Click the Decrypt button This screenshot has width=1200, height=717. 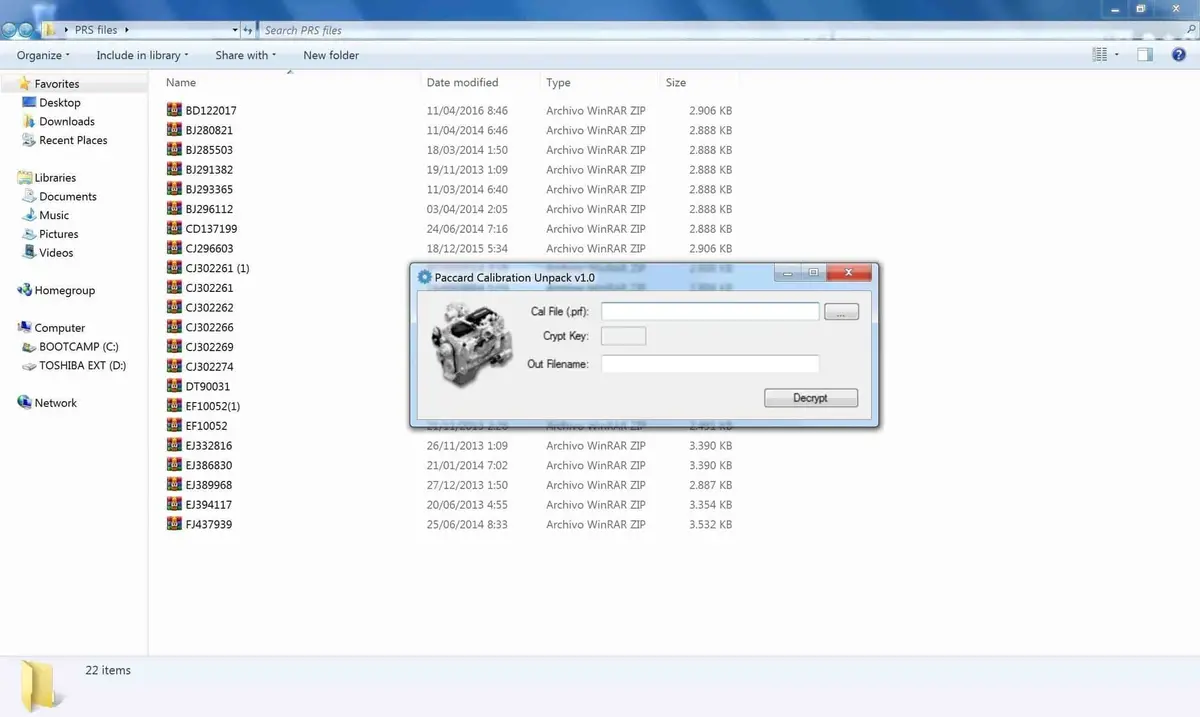811,398
